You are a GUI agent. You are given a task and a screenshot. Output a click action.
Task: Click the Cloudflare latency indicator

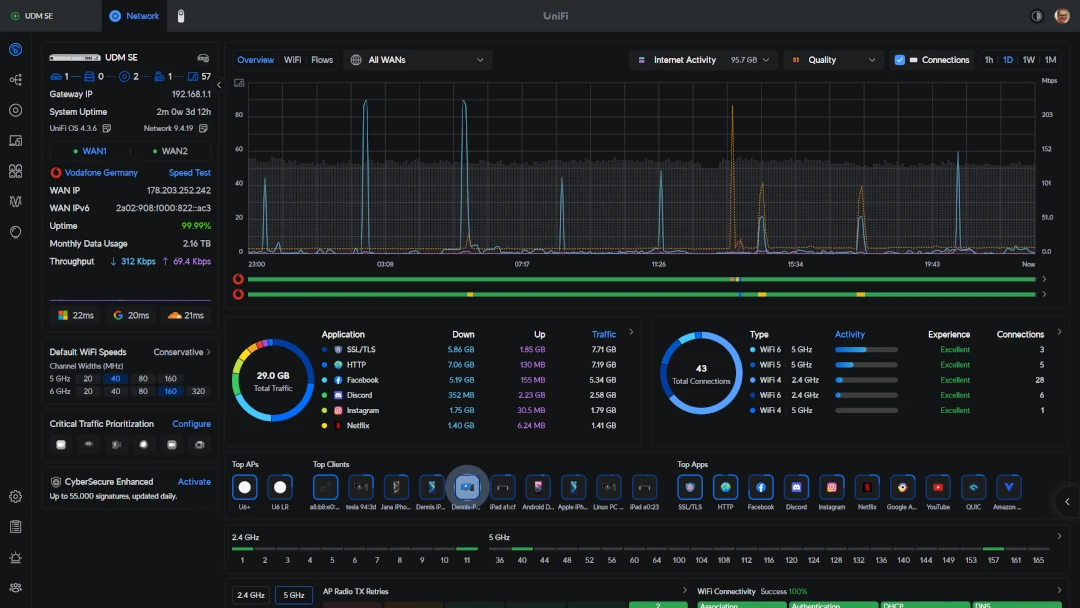coord(185,315)
